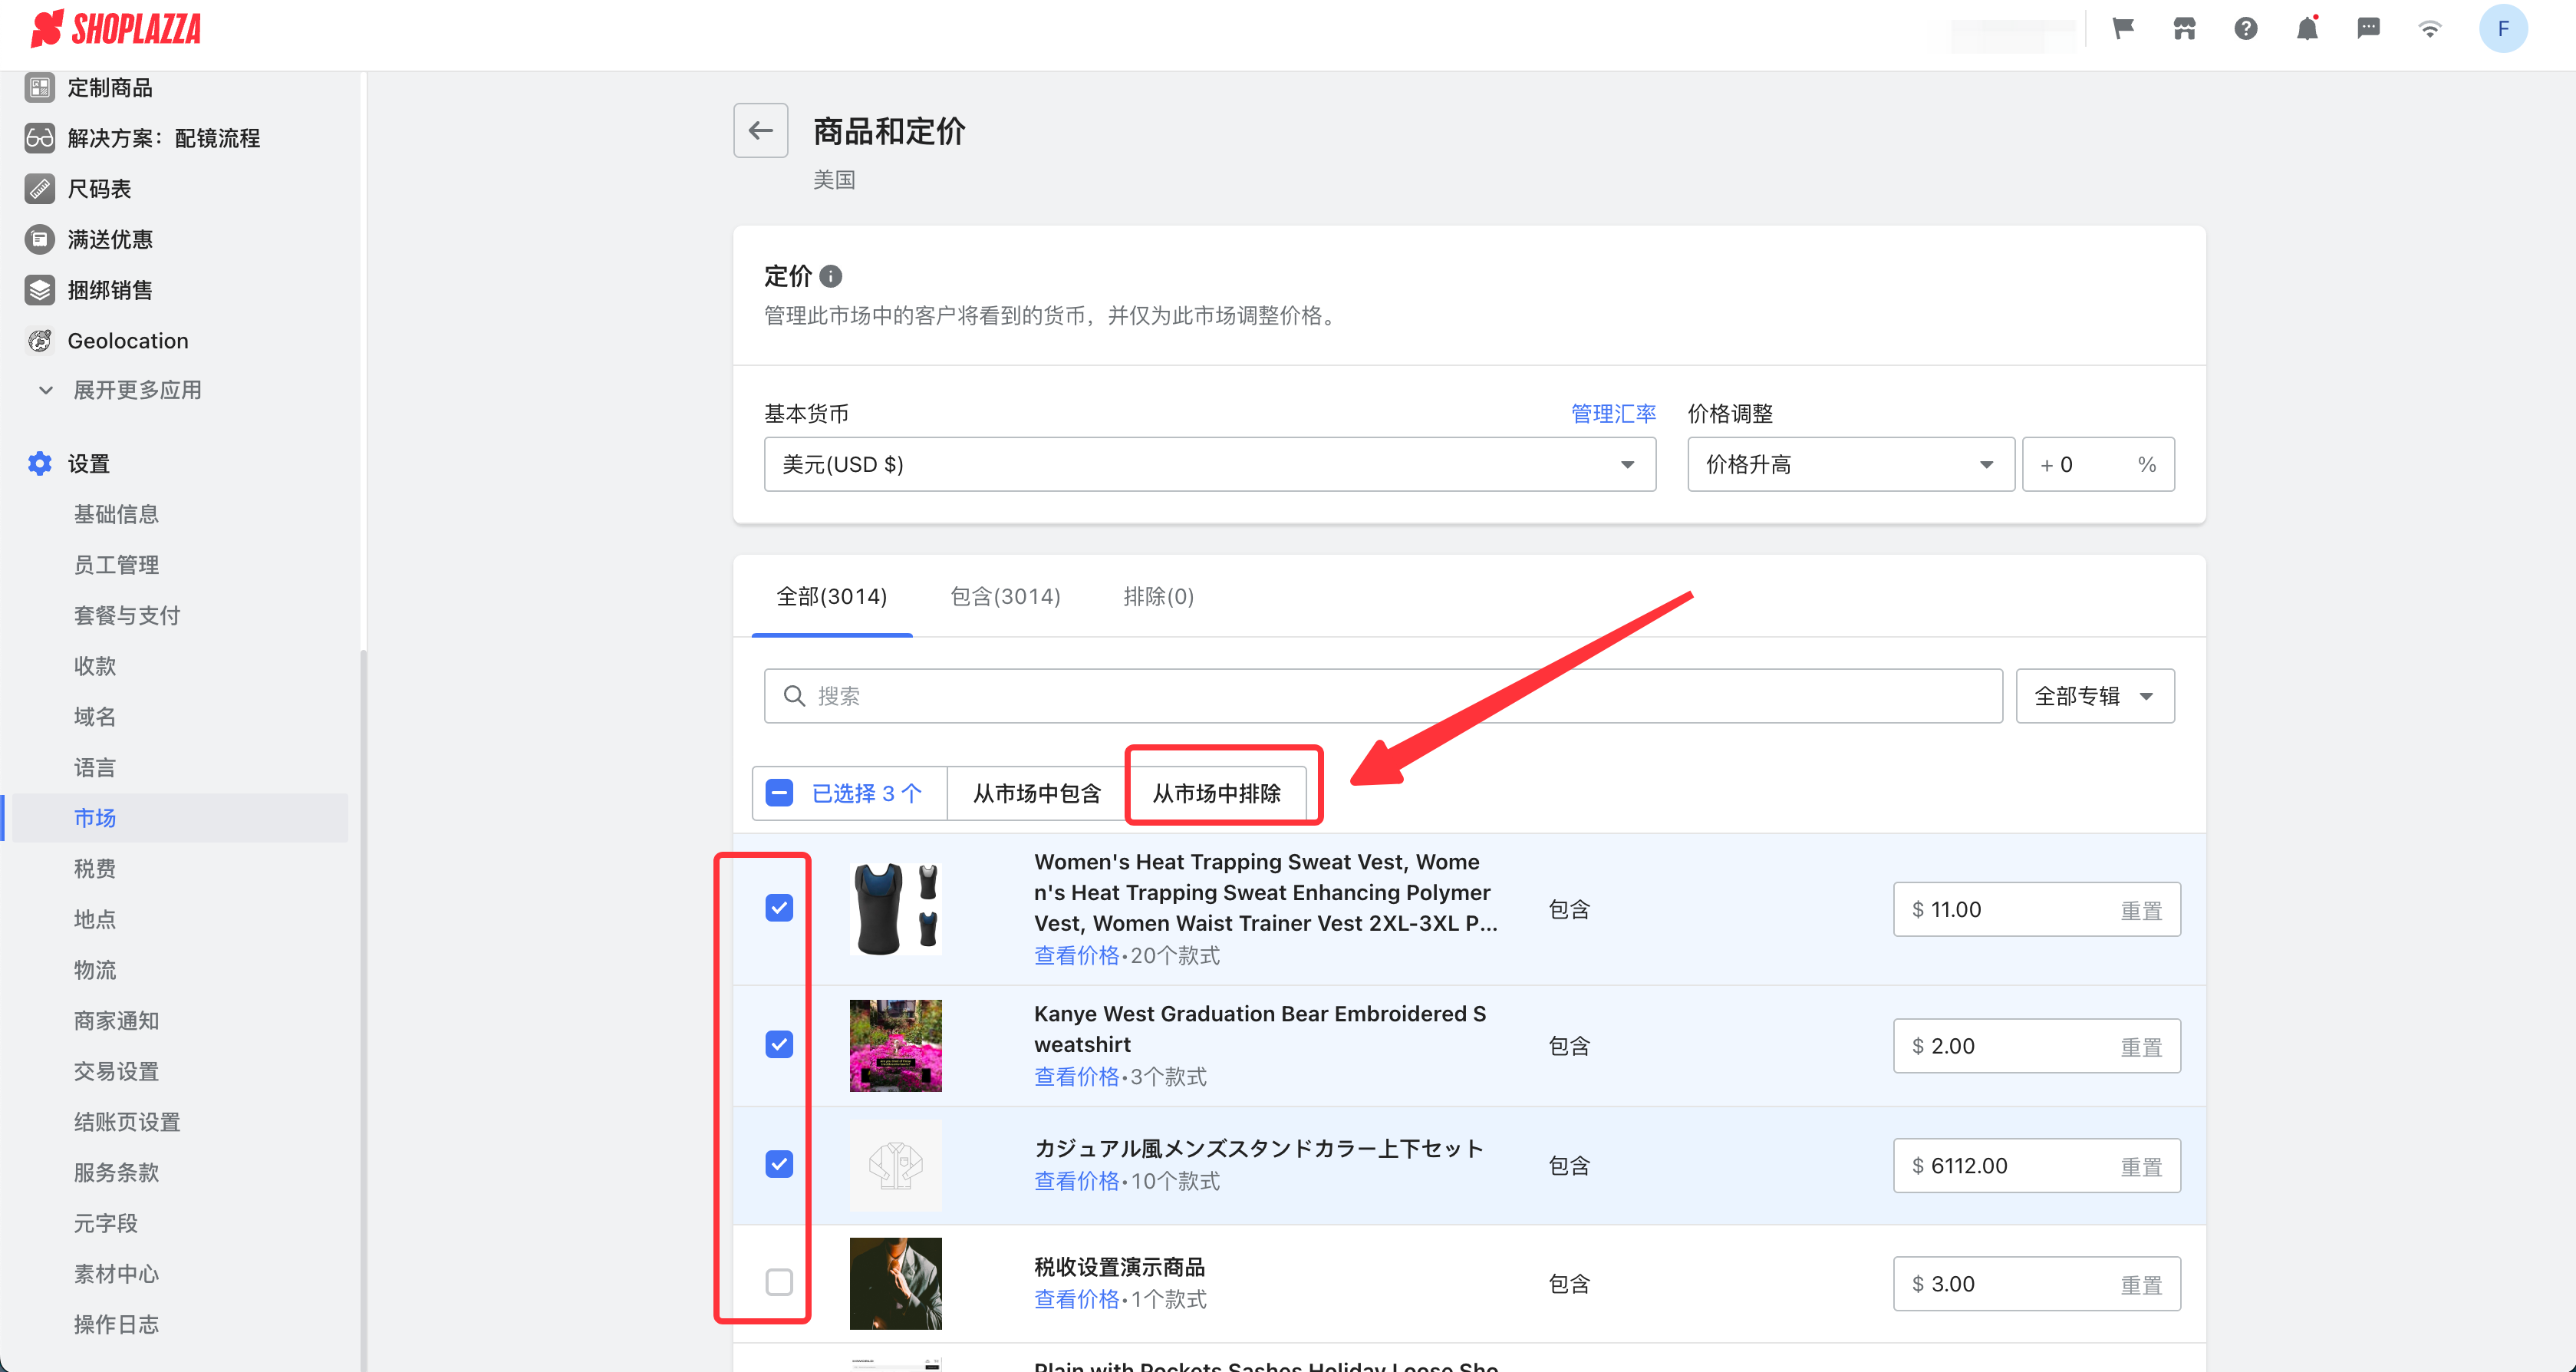
Task: Open 基础信息 settings item
Action: [x=116, y=514]
